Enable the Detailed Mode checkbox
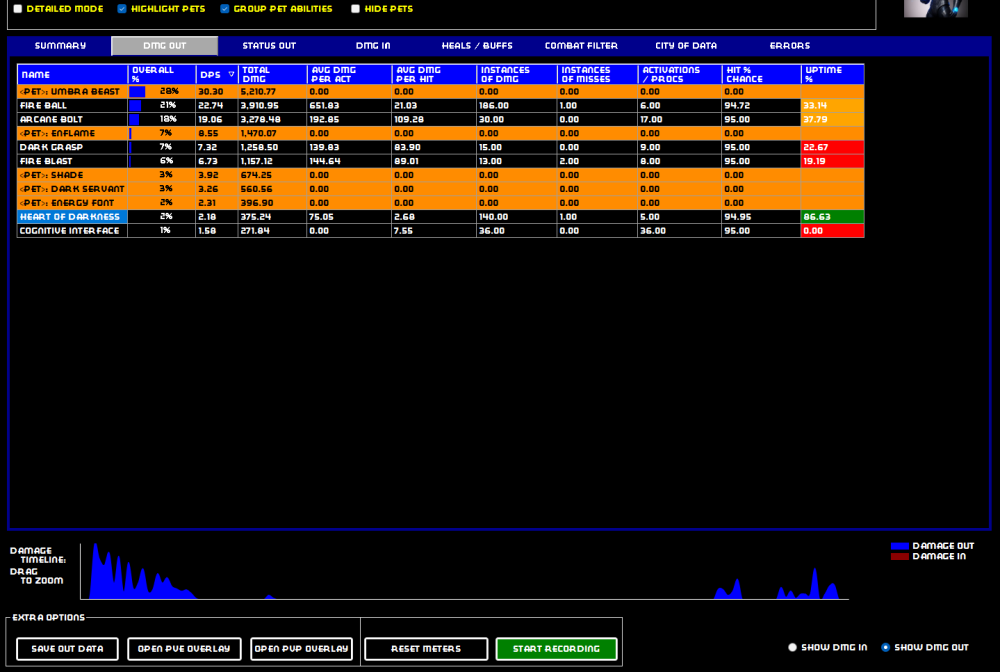The image size is (1000, 672). click(x=18, y=9)
